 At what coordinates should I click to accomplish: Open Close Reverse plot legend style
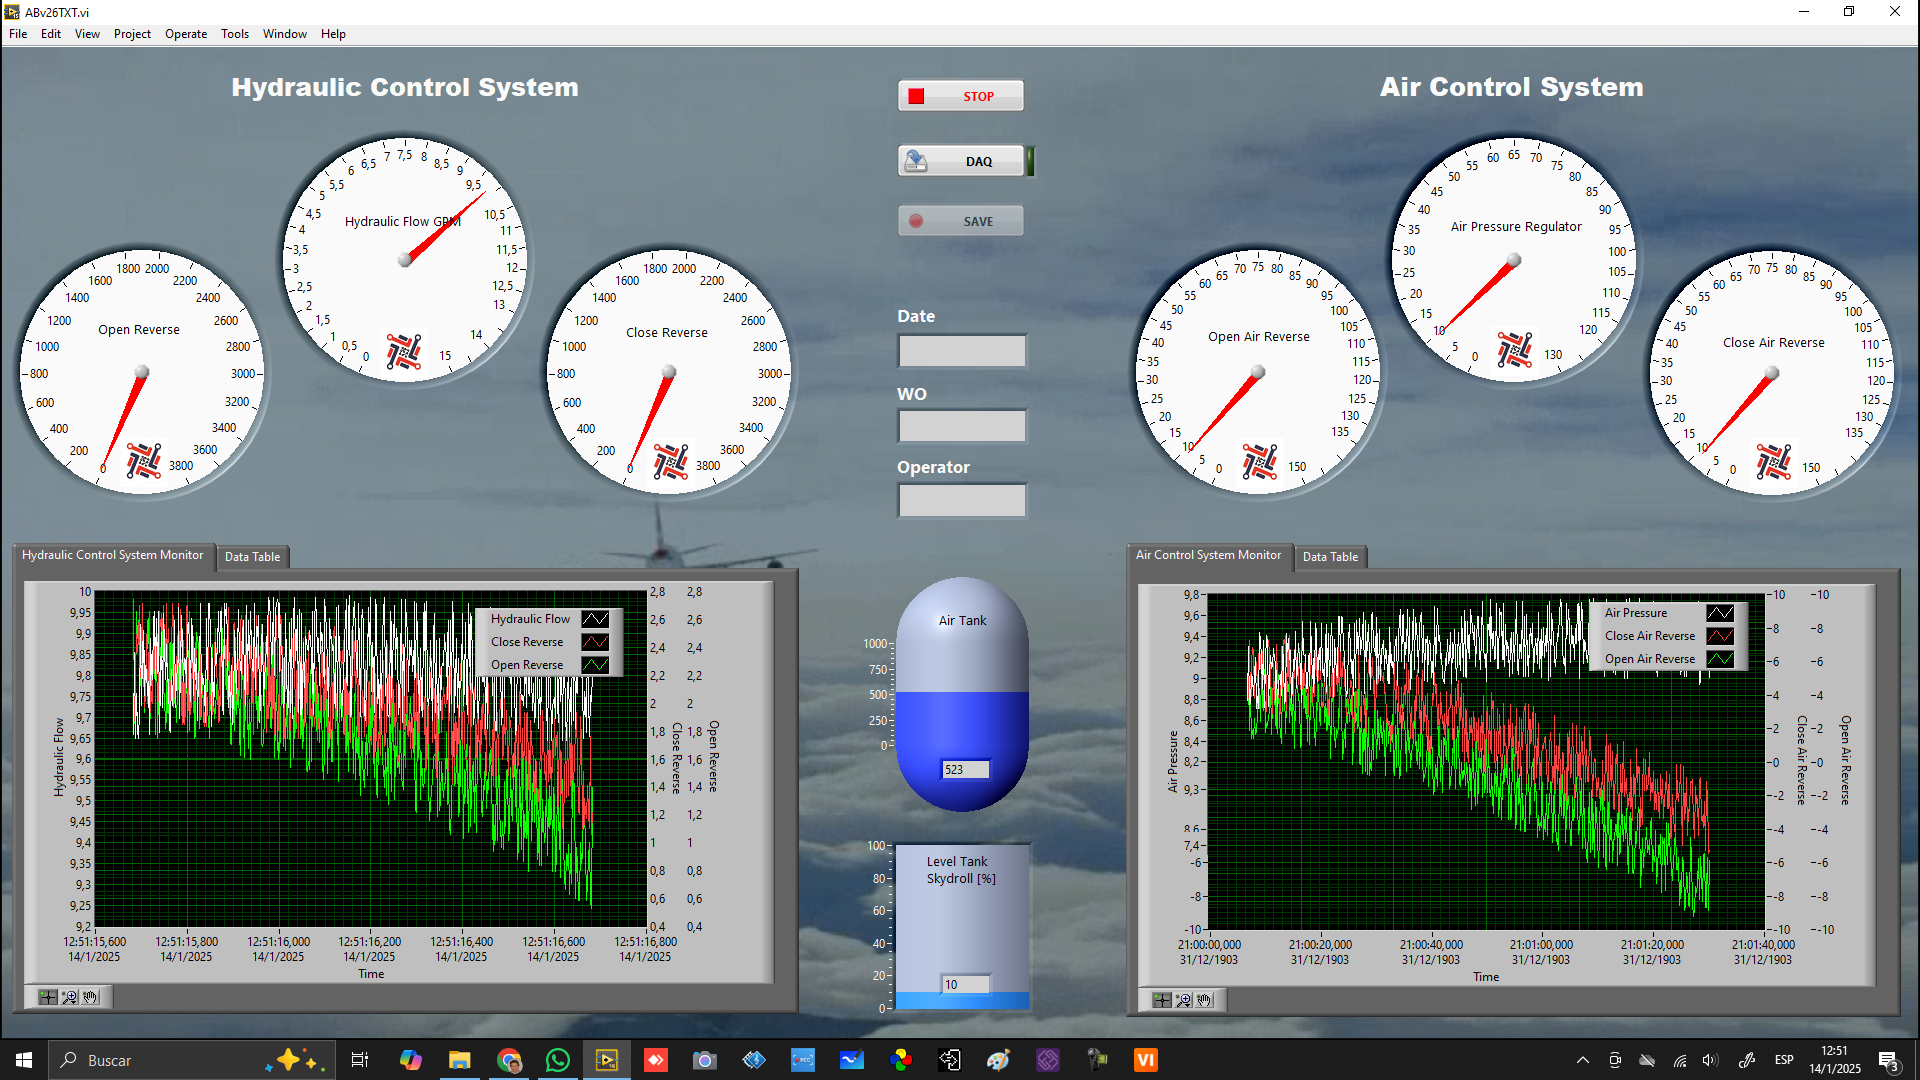coord(595,642)
